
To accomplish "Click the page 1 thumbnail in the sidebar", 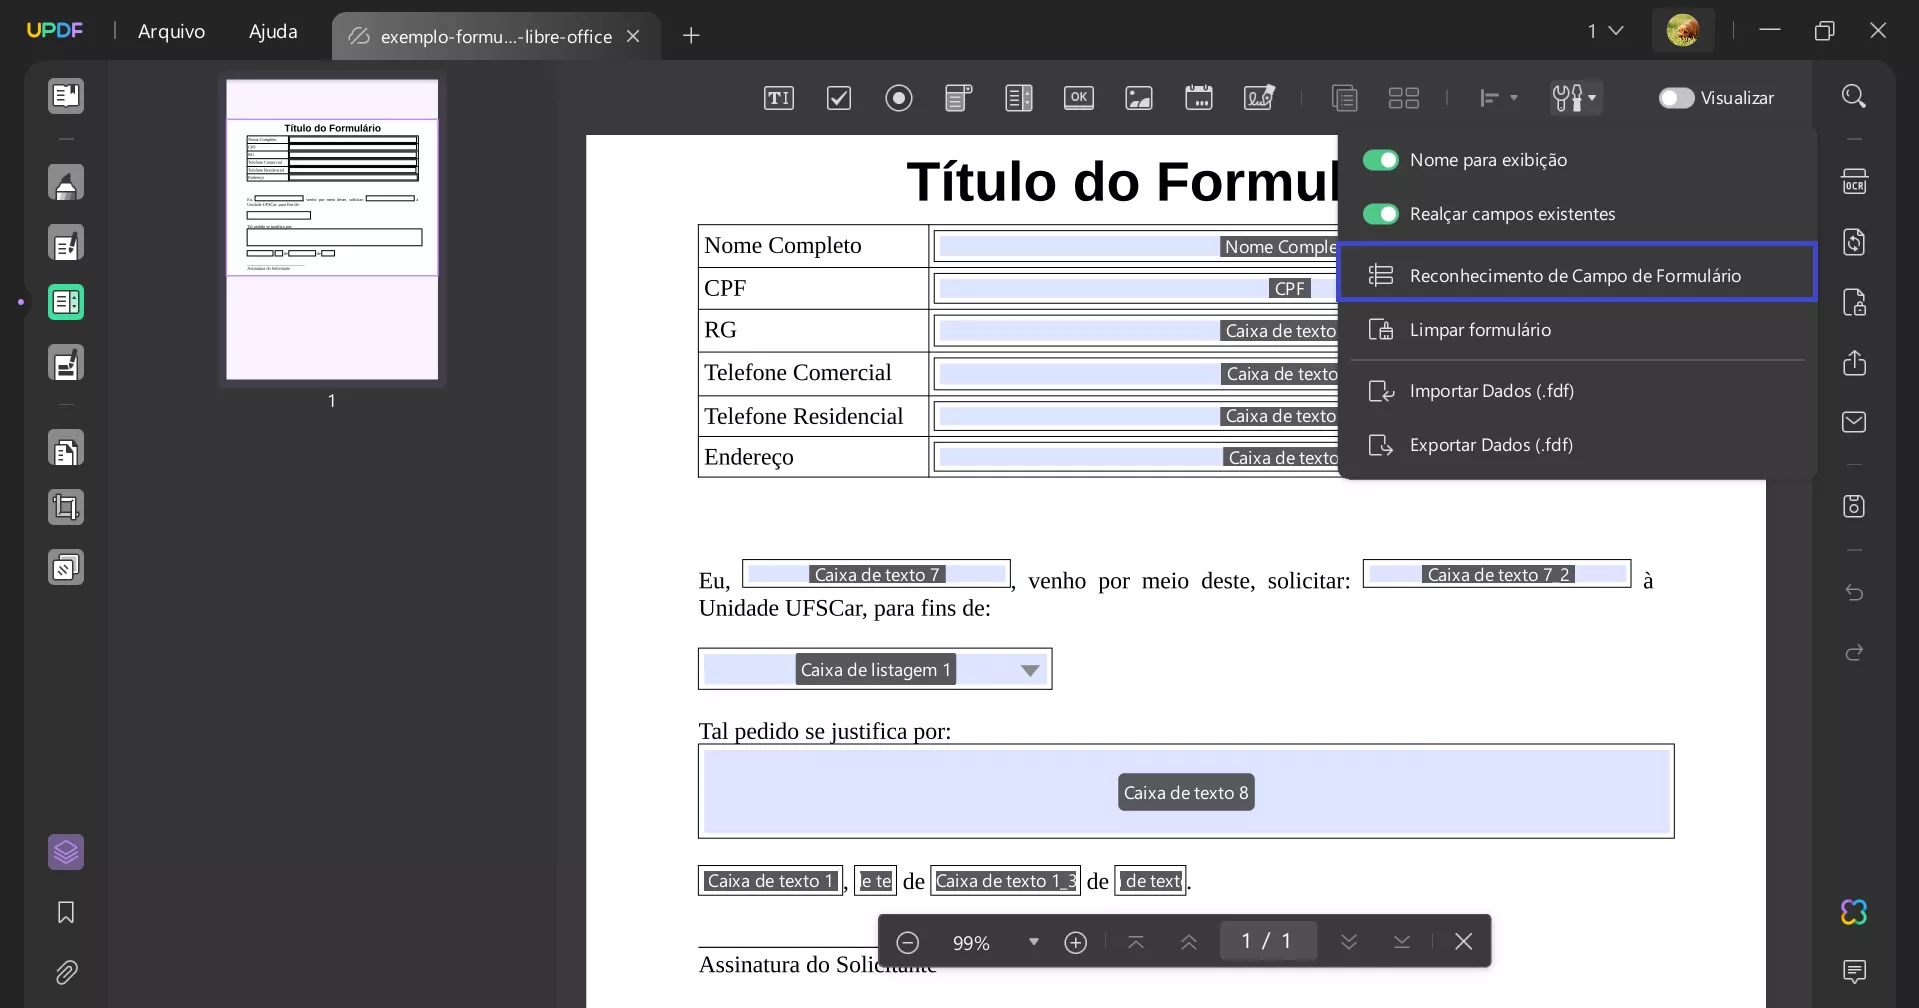I will coord(331,230).
